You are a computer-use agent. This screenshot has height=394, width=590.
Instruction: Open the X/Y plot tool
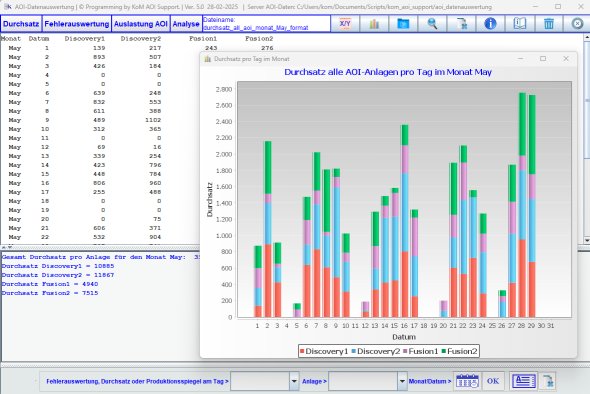(345, 24)
